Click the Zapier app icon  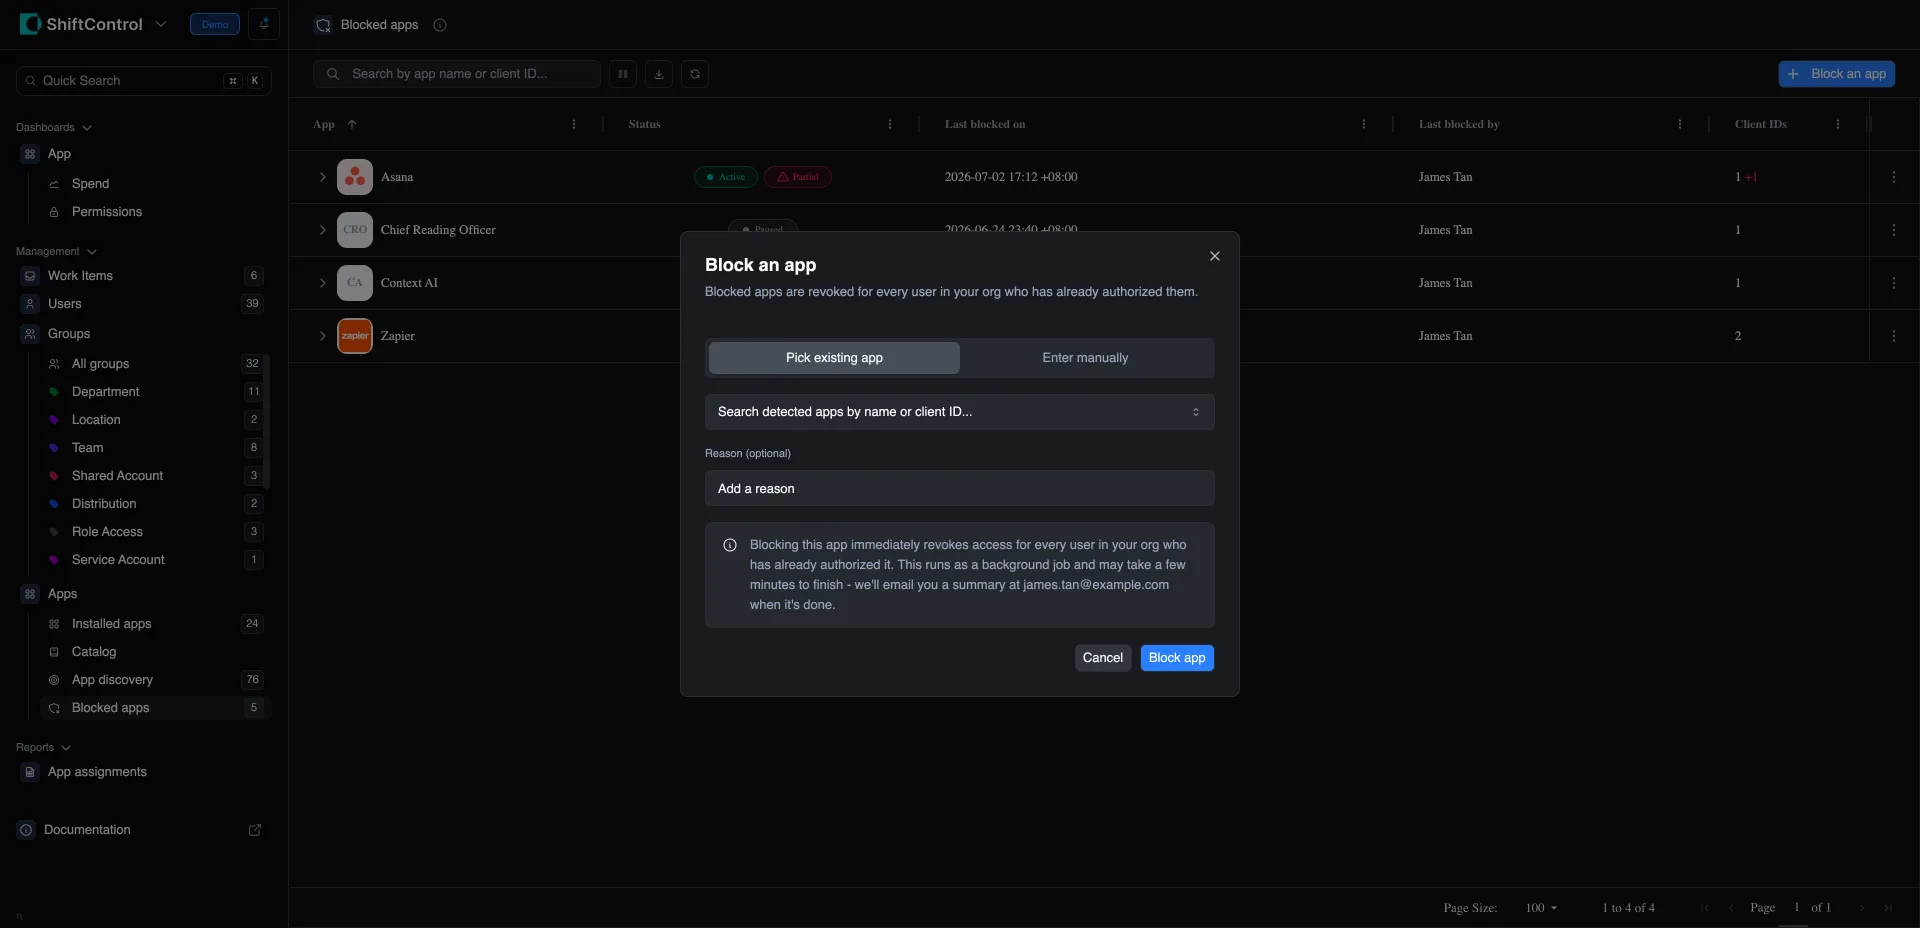click(x=355, y=336)
